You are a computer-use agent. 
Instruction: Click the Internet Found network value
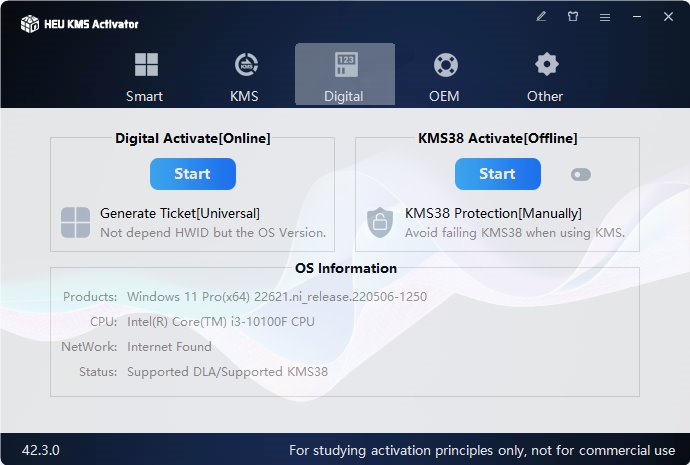pyautogui.click(x=169, y=347)
